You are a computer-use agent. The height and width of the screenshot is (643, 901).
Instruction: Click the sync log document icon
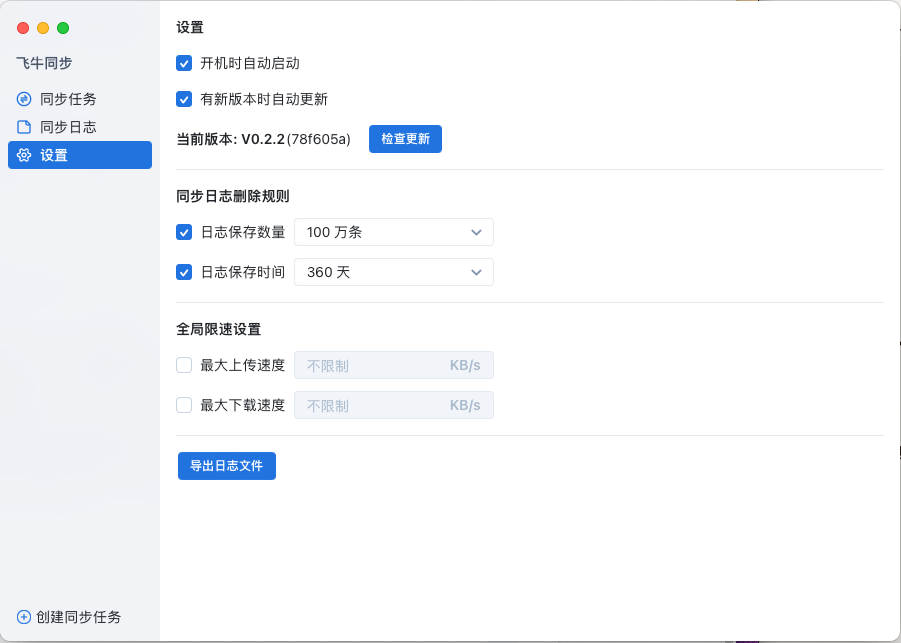pyautogui.click(x=24, y=127)
